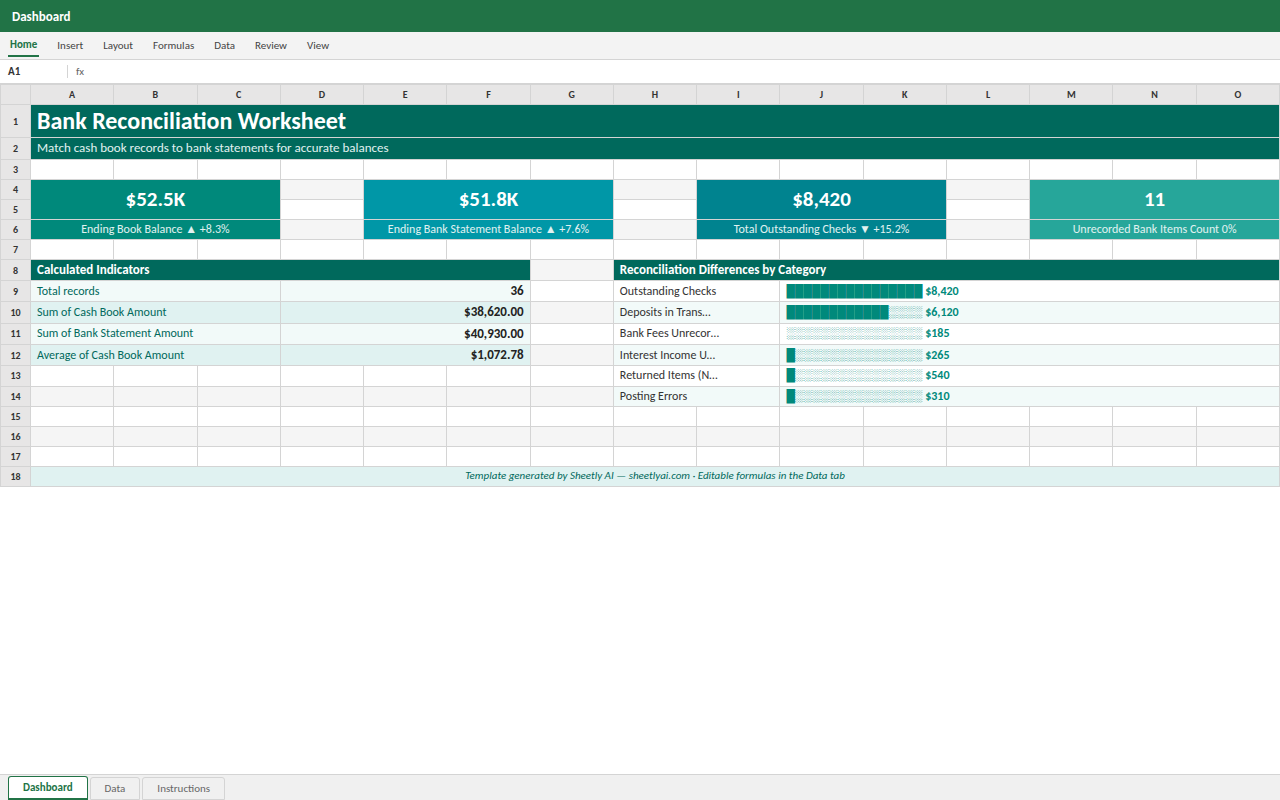Click the value 36
The image size is (1280, 800).
[x=405, y=291]
